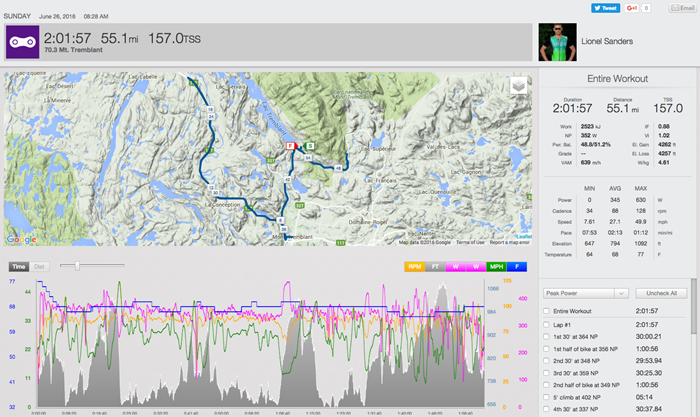Click the Email share button

point(683,8)
